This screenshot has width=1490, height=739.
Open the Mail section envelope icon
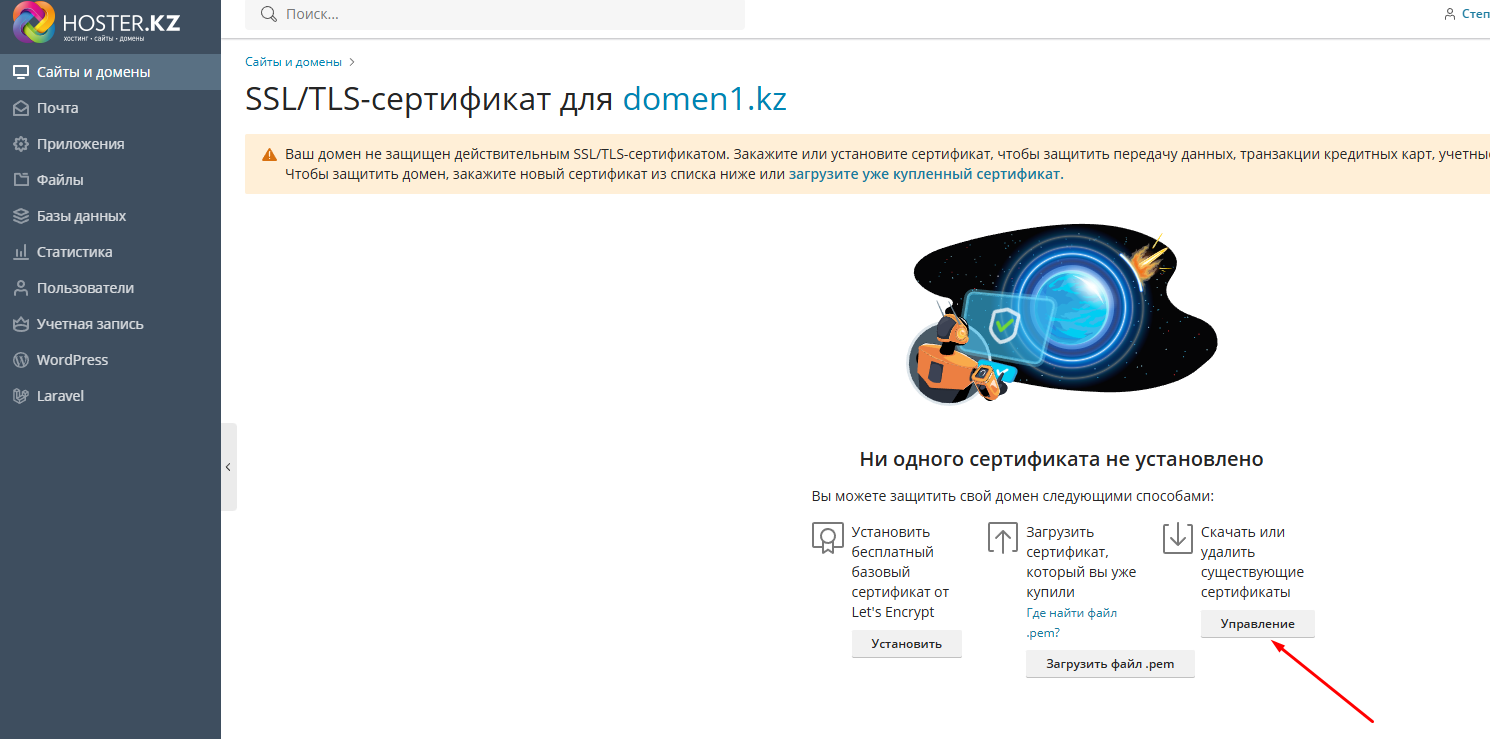click(20, 108)
